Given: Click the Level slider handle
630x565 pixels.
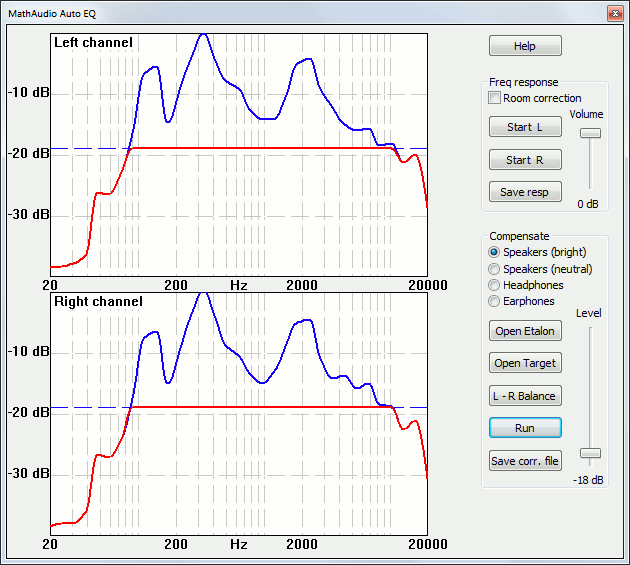Looking at the screenshot, I should [590, 453].
